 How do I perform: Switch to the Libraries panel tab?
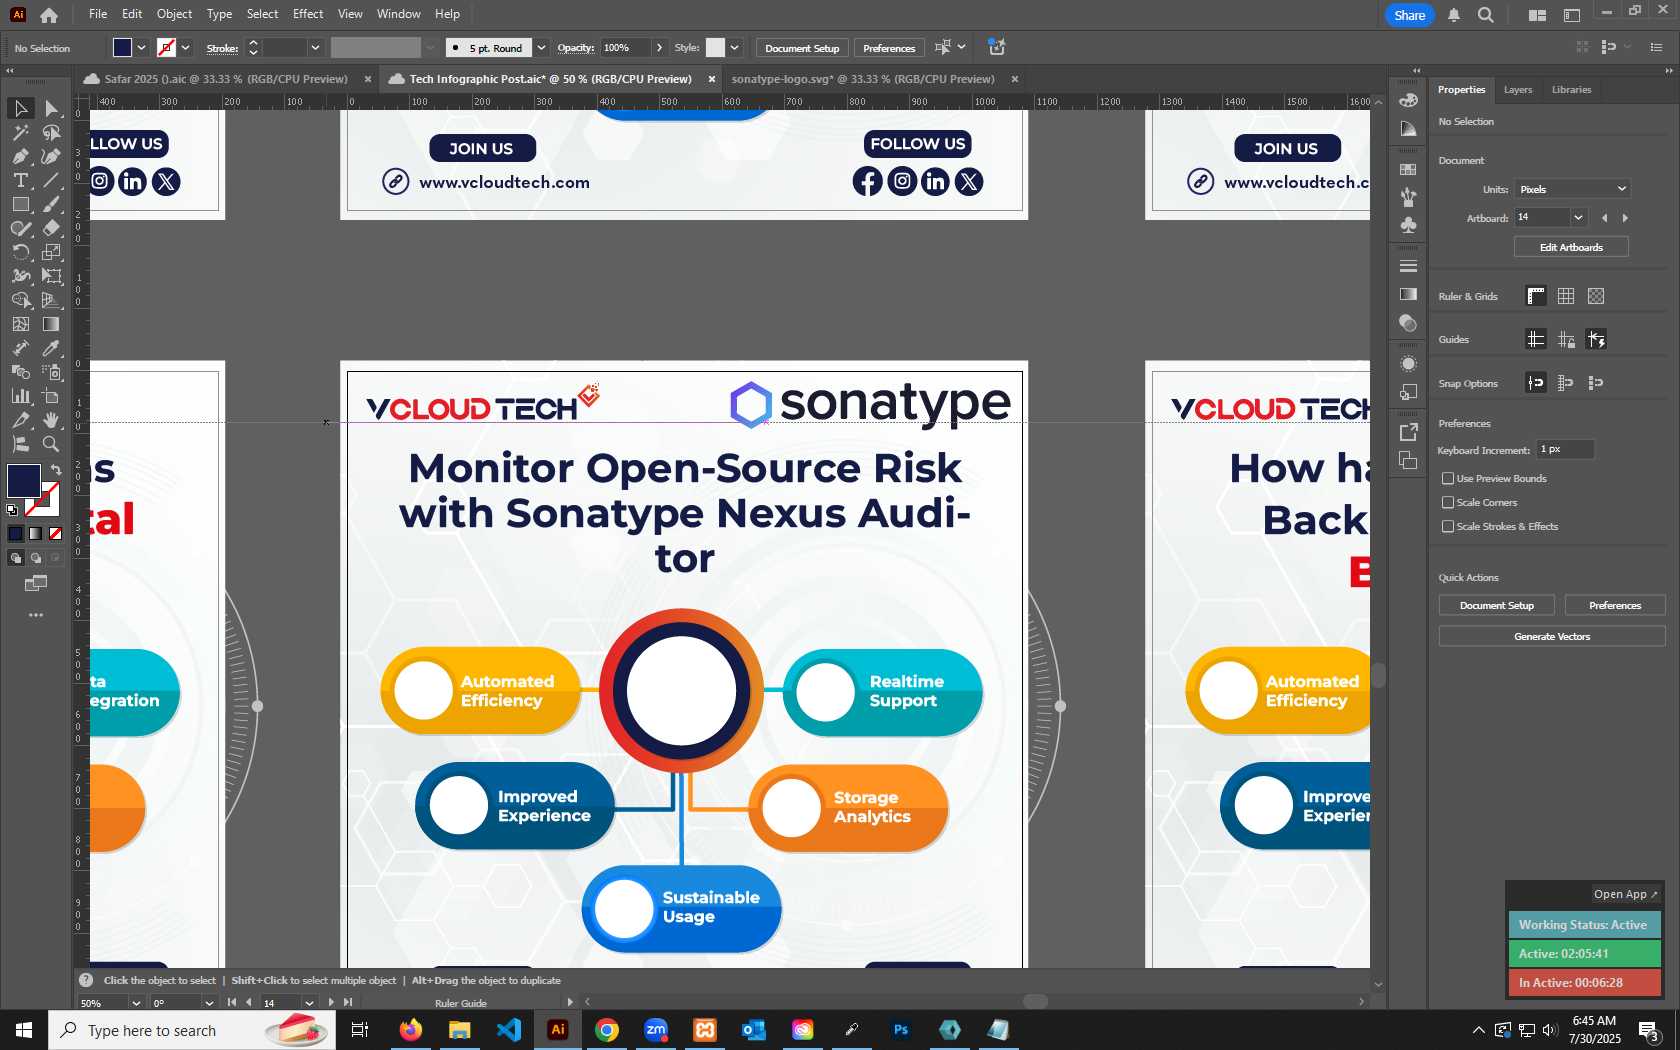pyautogui.click(x=1571, y=90)
